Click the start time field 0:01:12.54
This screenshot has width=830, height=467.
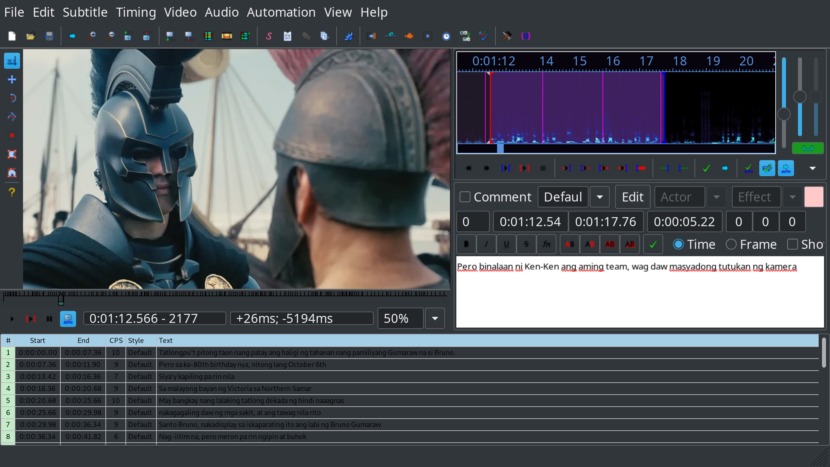point(530,222)
